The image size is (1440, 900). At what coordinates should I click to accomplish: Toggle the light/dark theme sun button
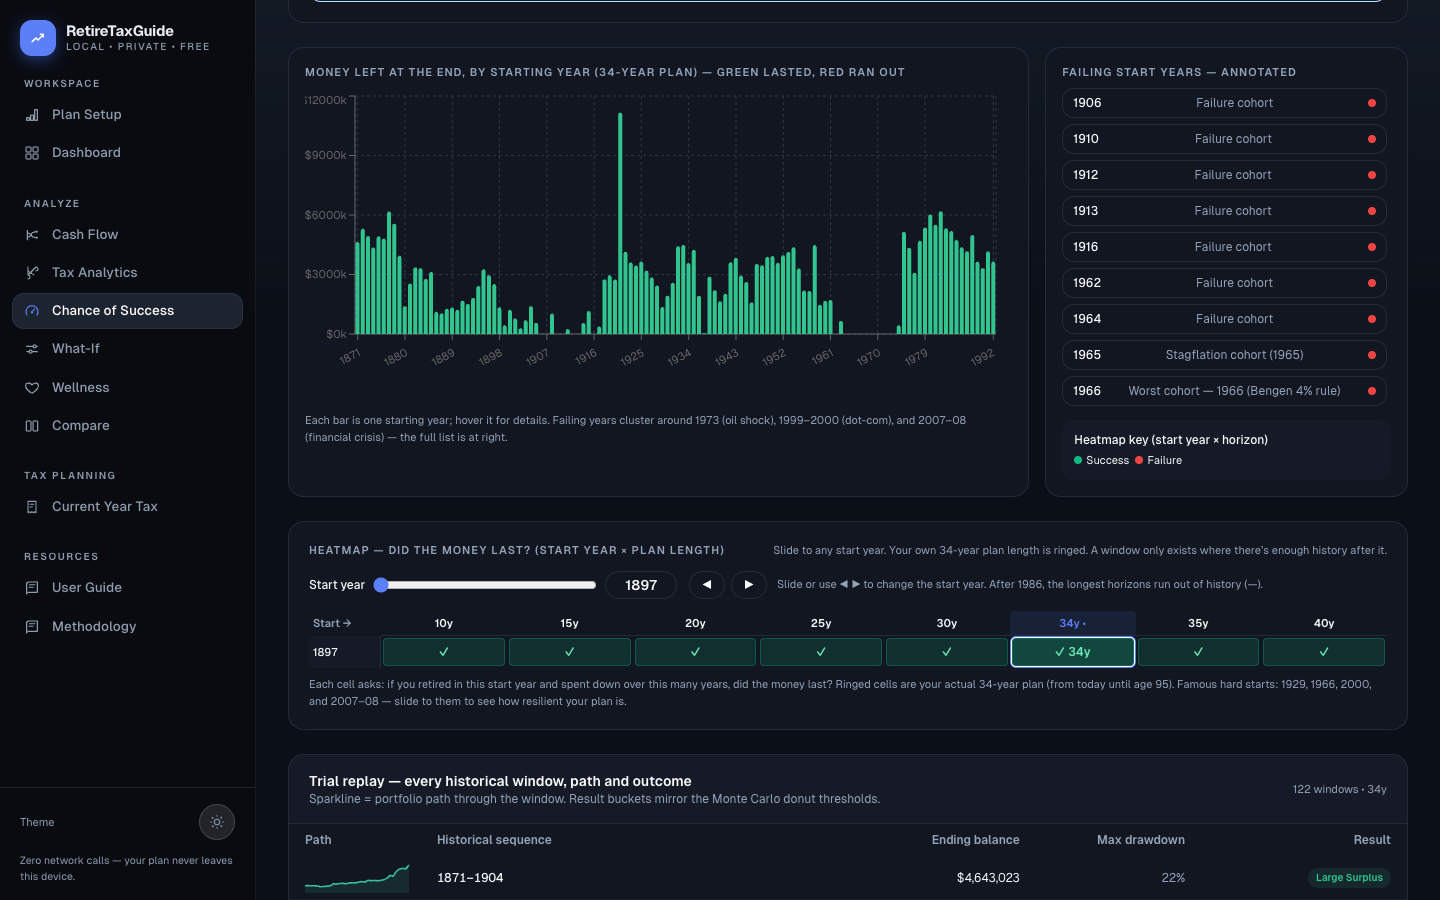[x=217, y=822]
